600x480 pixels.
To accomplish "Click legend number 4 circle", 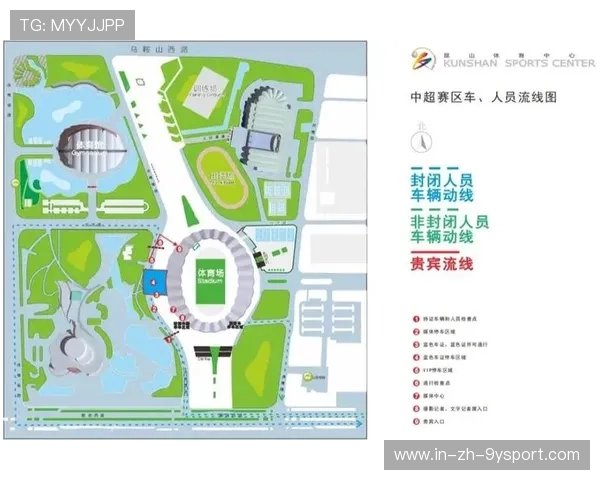I will [x=416, y=357].
